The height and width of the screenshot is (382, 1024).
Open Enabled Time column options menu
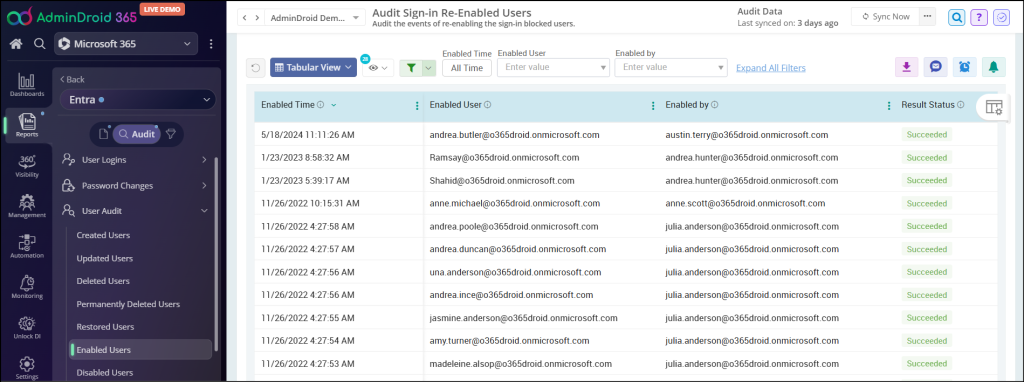click(417, 106)
